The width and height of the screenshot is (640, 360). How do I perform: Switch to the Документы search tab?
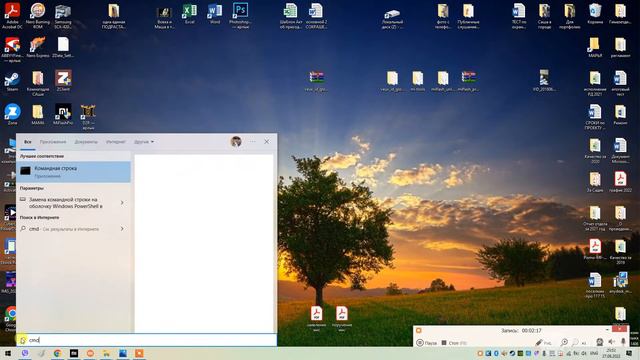click(86, 142)
